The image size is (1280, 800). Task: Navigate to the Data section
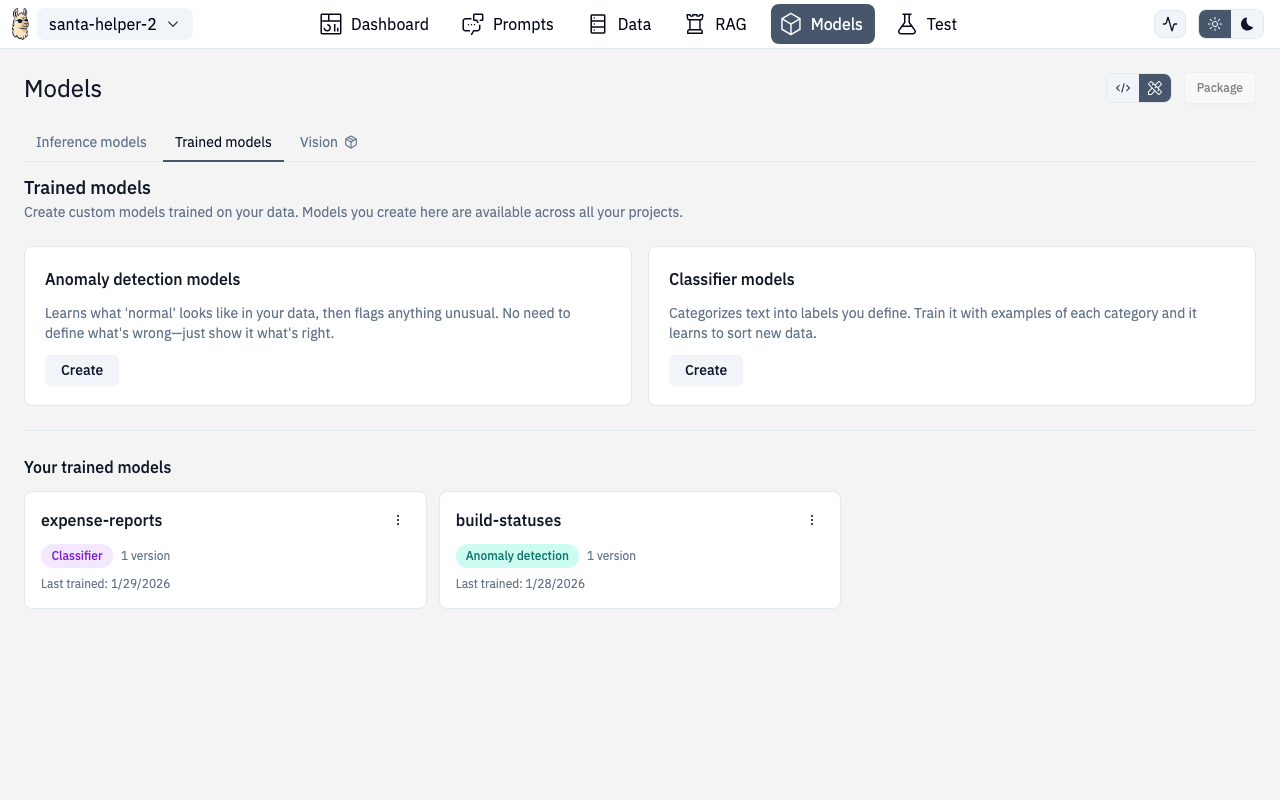[x=619, y=24]
